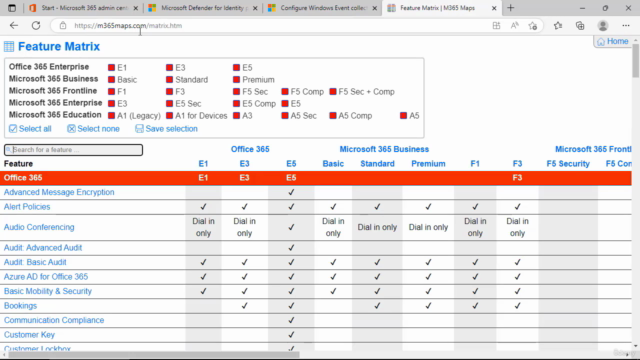Toggle Microsoft 365 Business Premium checkbox
640x360 pixels.
point(236,80)
